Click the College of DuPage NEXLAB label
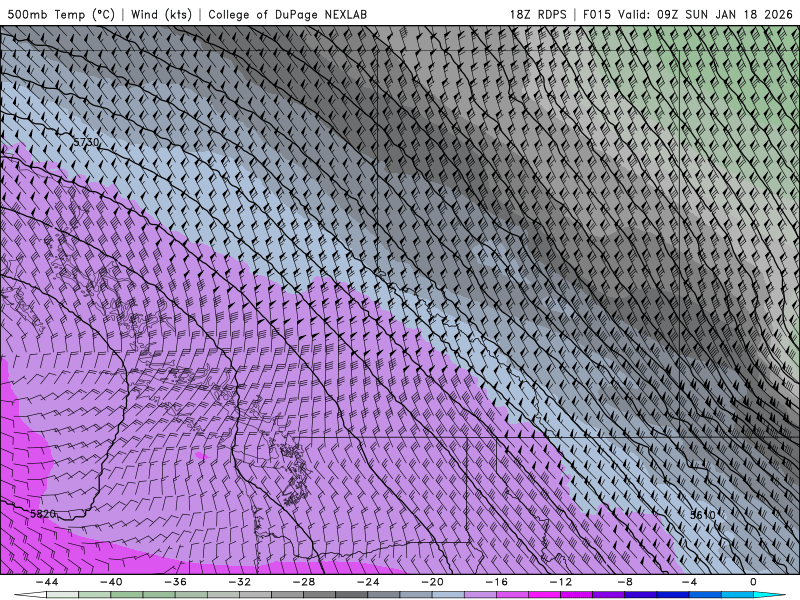Viewport: 800px width, 600px height. tap(287, 14)
